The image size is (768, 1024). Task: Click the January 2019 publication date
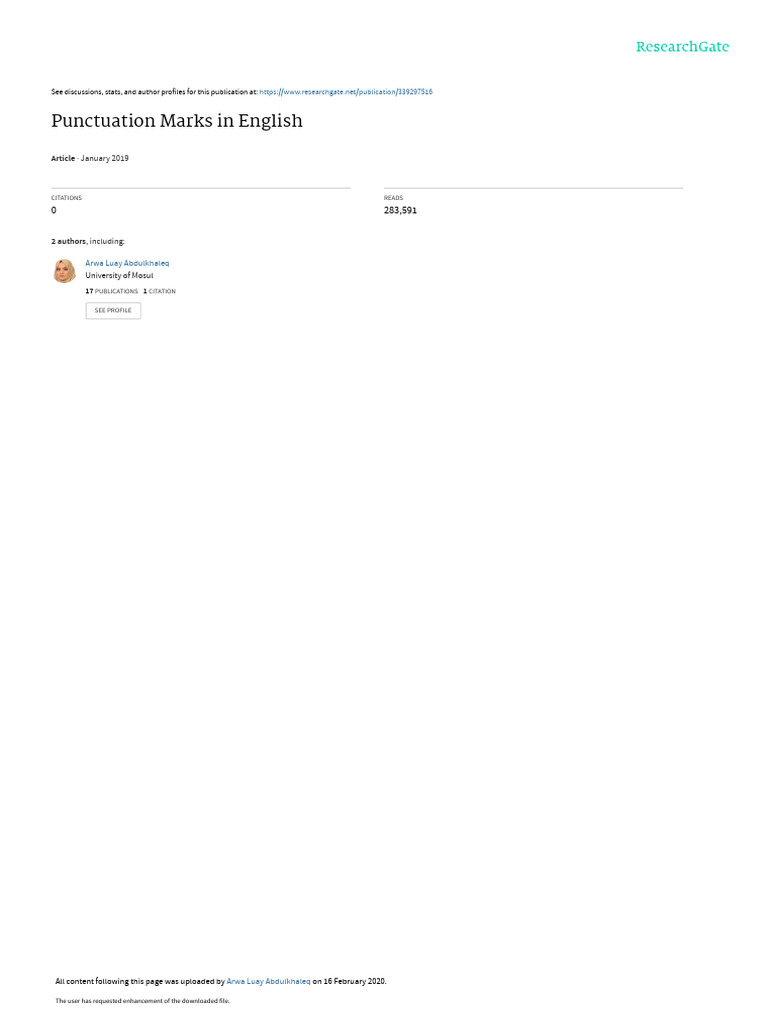tap(104, 158)
